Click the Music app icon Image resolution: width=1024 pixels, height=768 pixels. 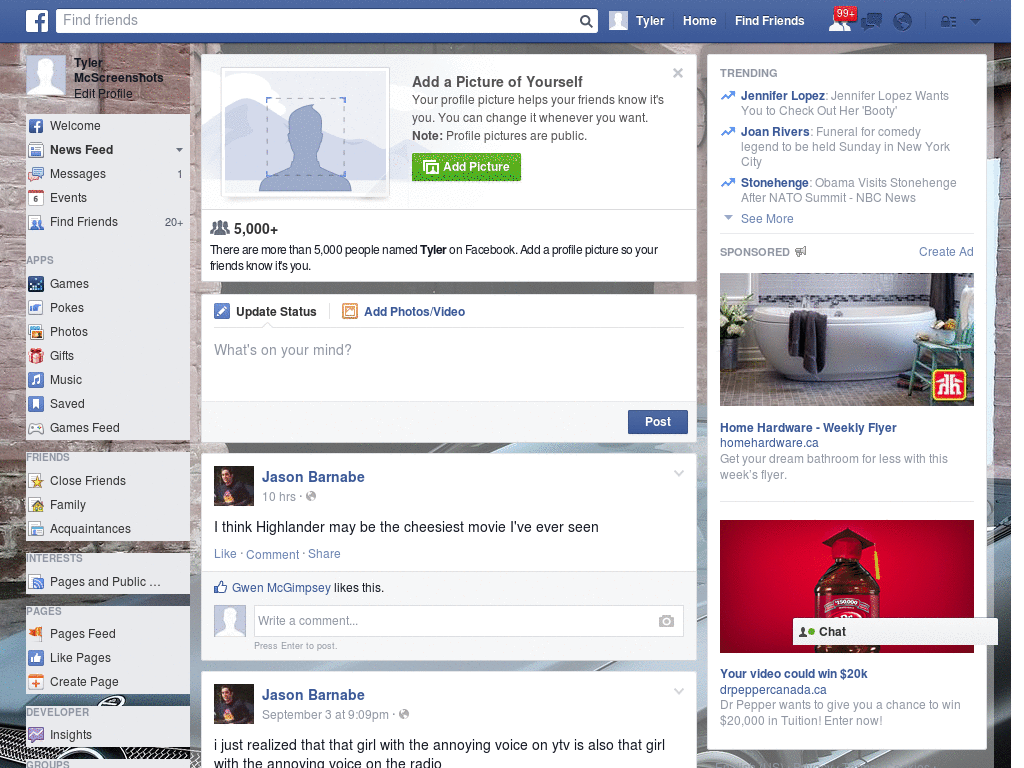(36, 380)
